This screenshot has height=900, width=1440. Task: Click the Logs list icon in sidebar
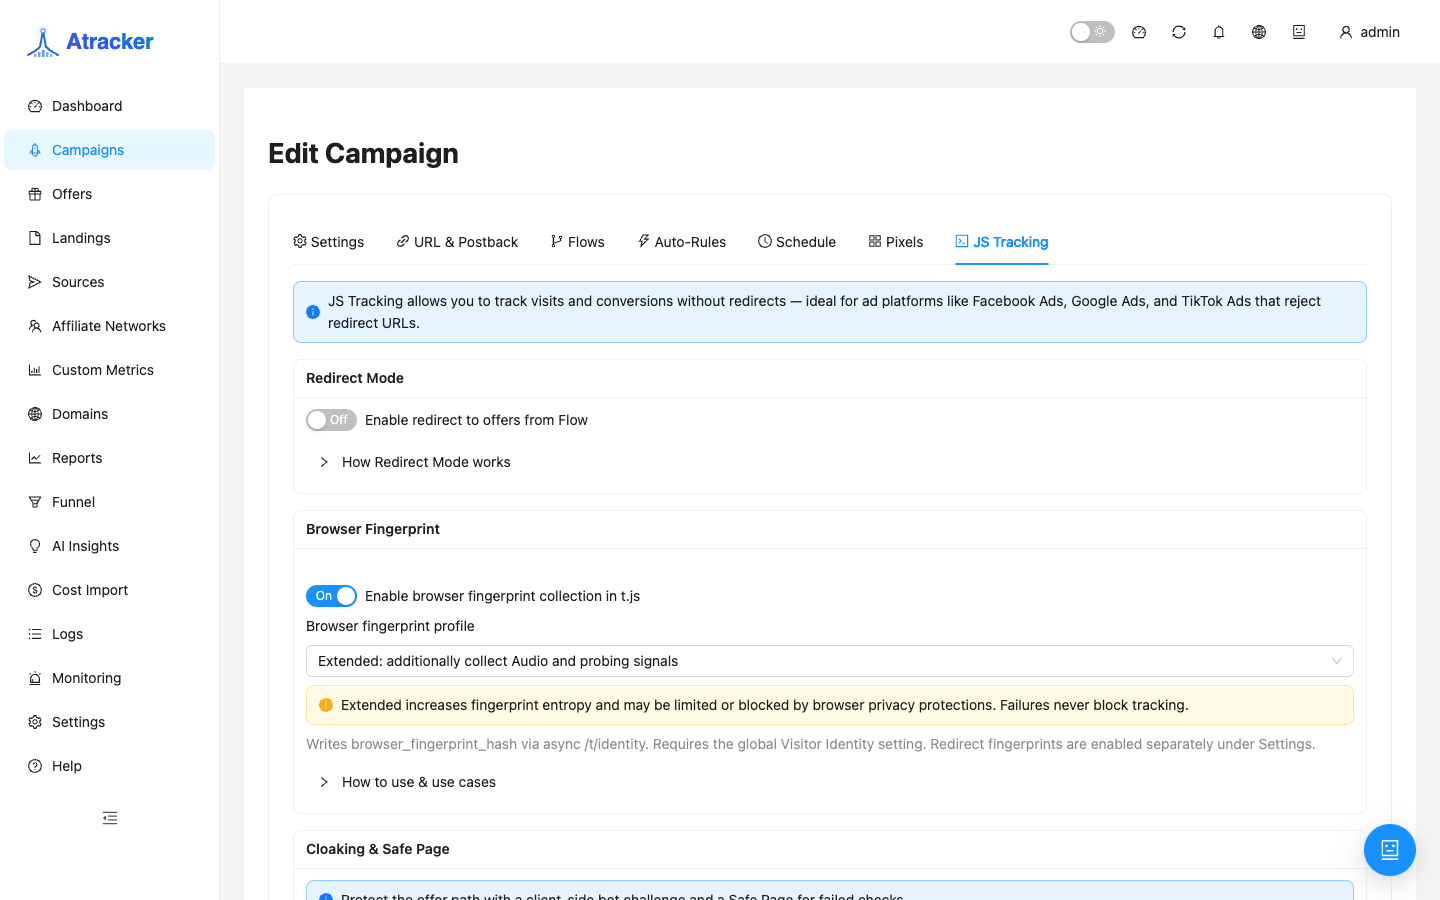35,634
